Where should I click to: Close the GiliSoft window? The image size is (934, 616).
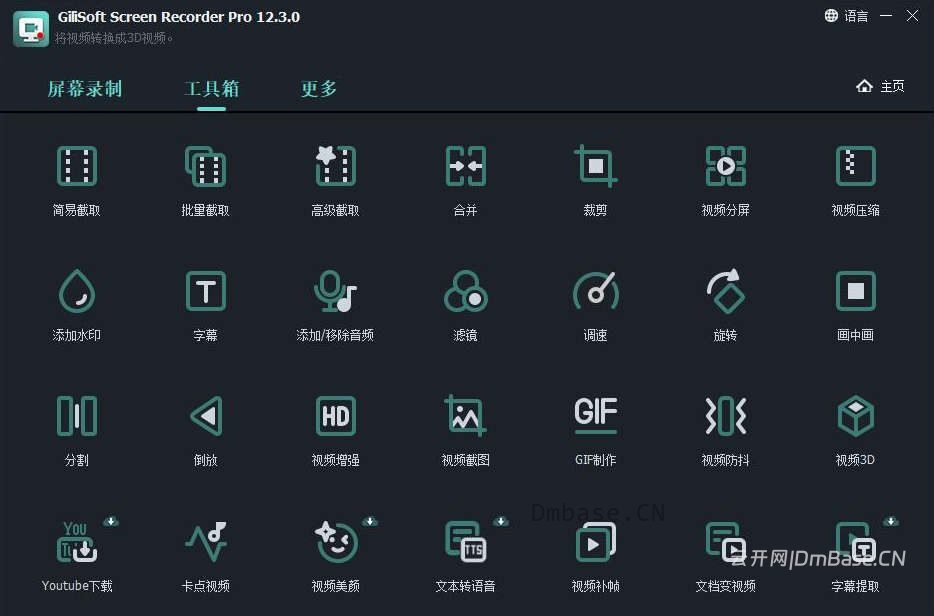[x=913, y=16]
